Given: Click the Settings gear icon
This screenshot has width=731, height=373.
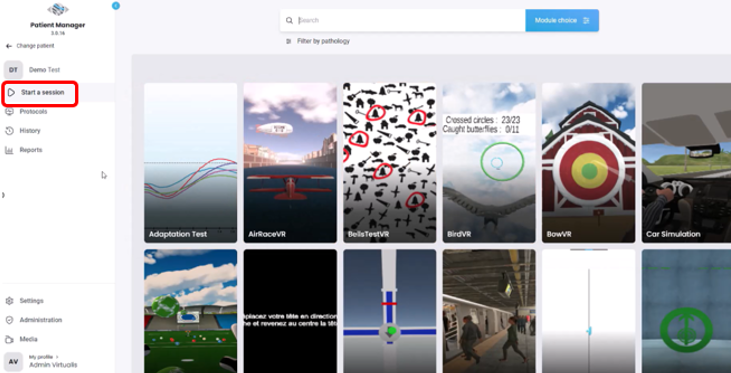Looking at the screenshot, I should coord(9,301).
